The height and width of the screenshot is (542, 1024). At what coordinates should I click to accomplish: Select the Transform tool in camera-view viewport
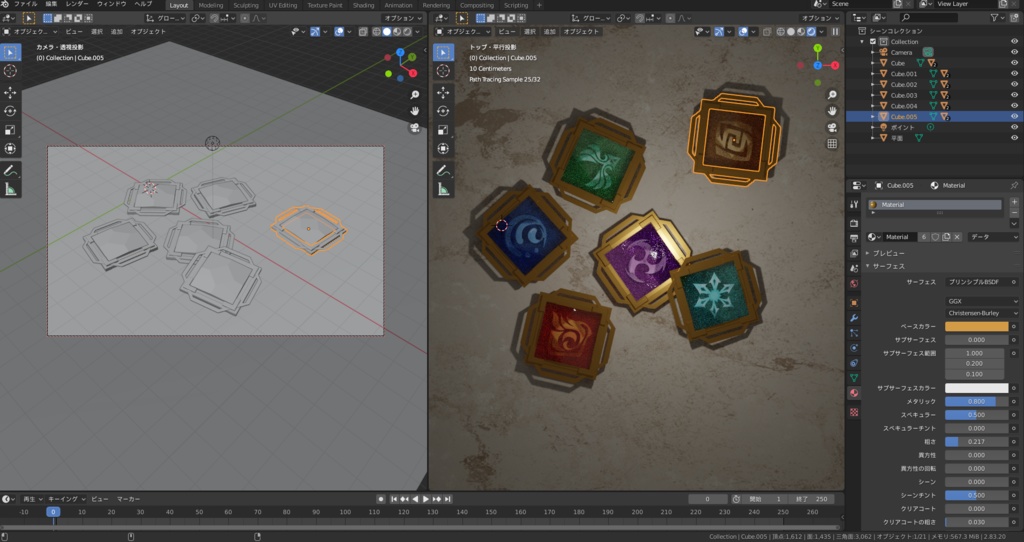point(10,149)
